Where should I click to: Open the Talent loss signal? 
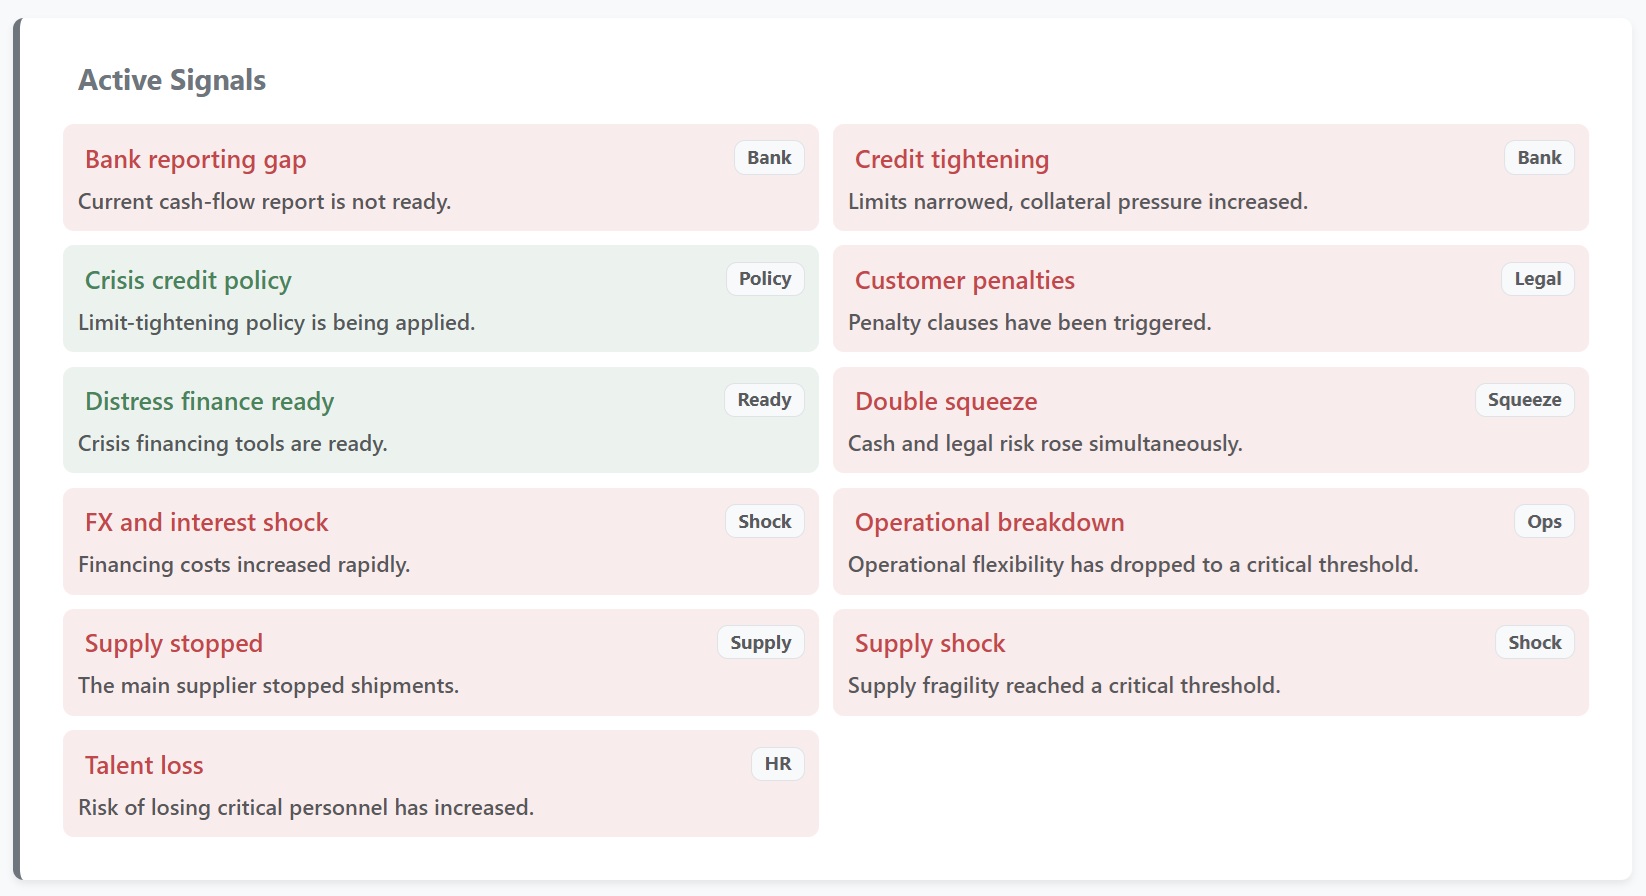(144, 766)
